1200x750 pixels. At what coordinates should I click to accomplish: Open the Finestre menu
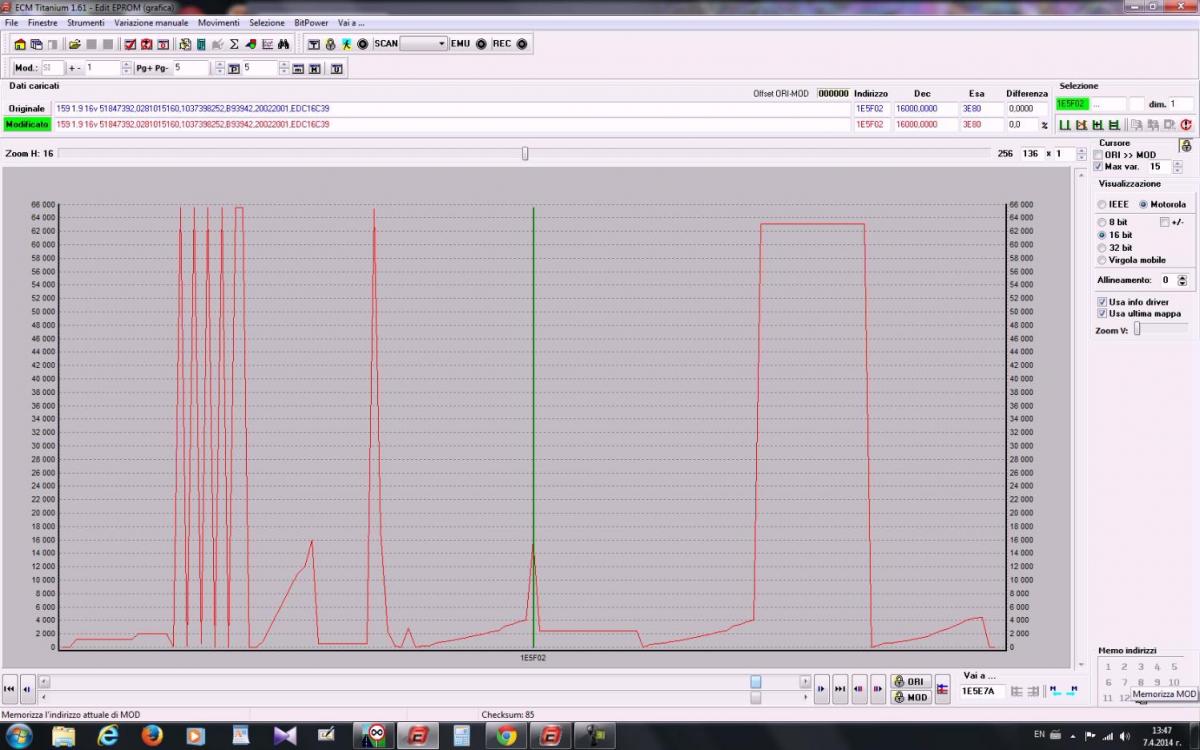[43, 22]
